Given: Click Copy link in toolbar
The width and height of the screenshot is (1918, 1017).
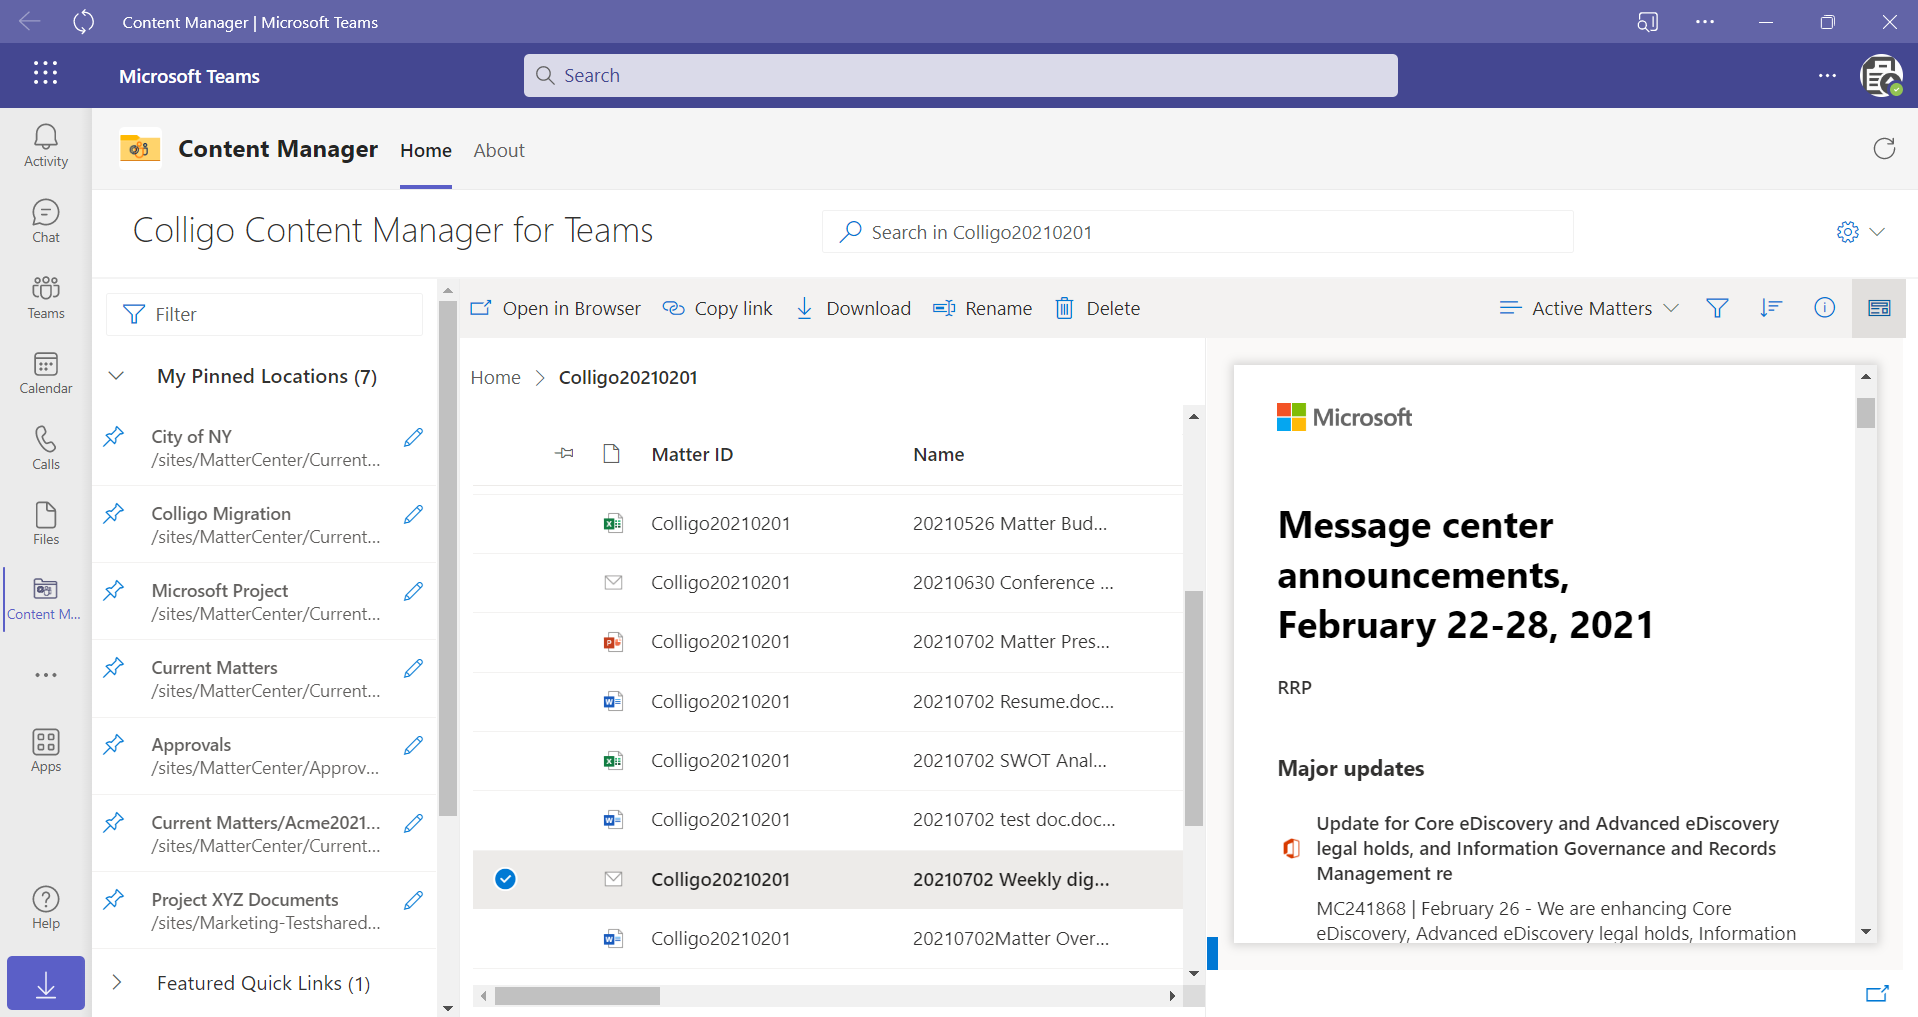Looking at the screenshot, I should pyautogui.click(x=718, y=308).
